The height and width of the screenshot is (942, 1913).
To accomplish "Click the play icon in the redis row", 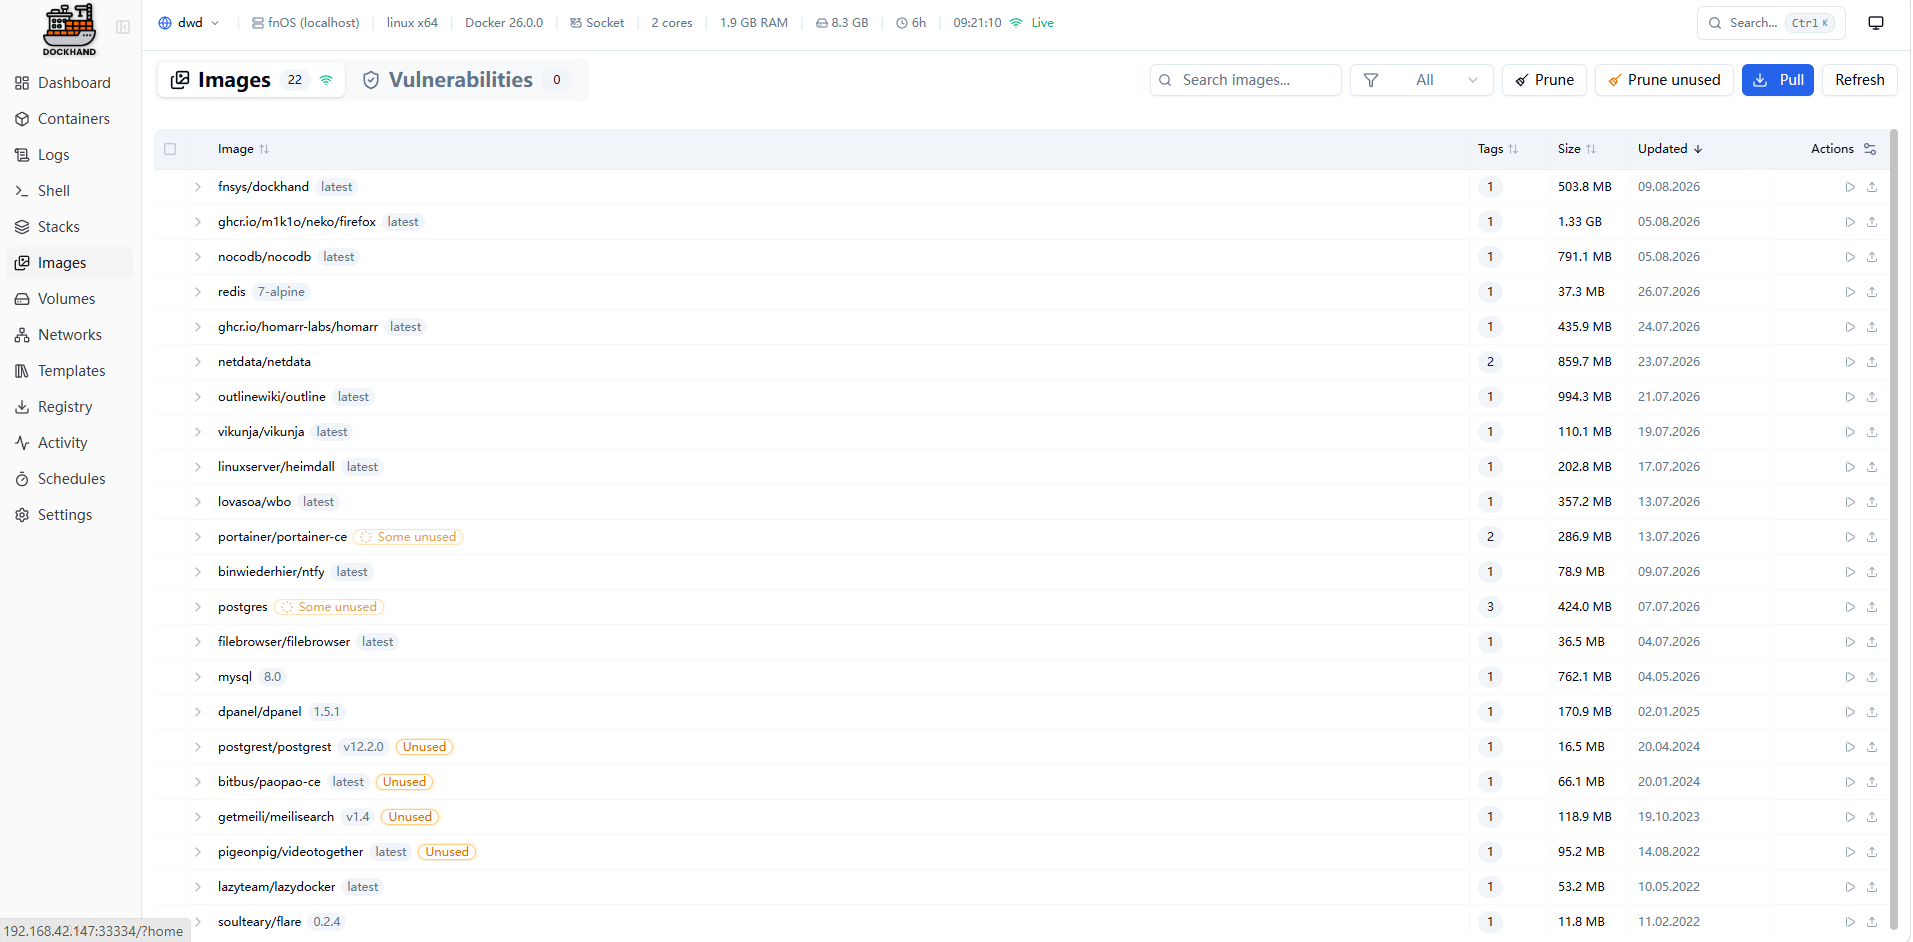I will pos(1850,292).
